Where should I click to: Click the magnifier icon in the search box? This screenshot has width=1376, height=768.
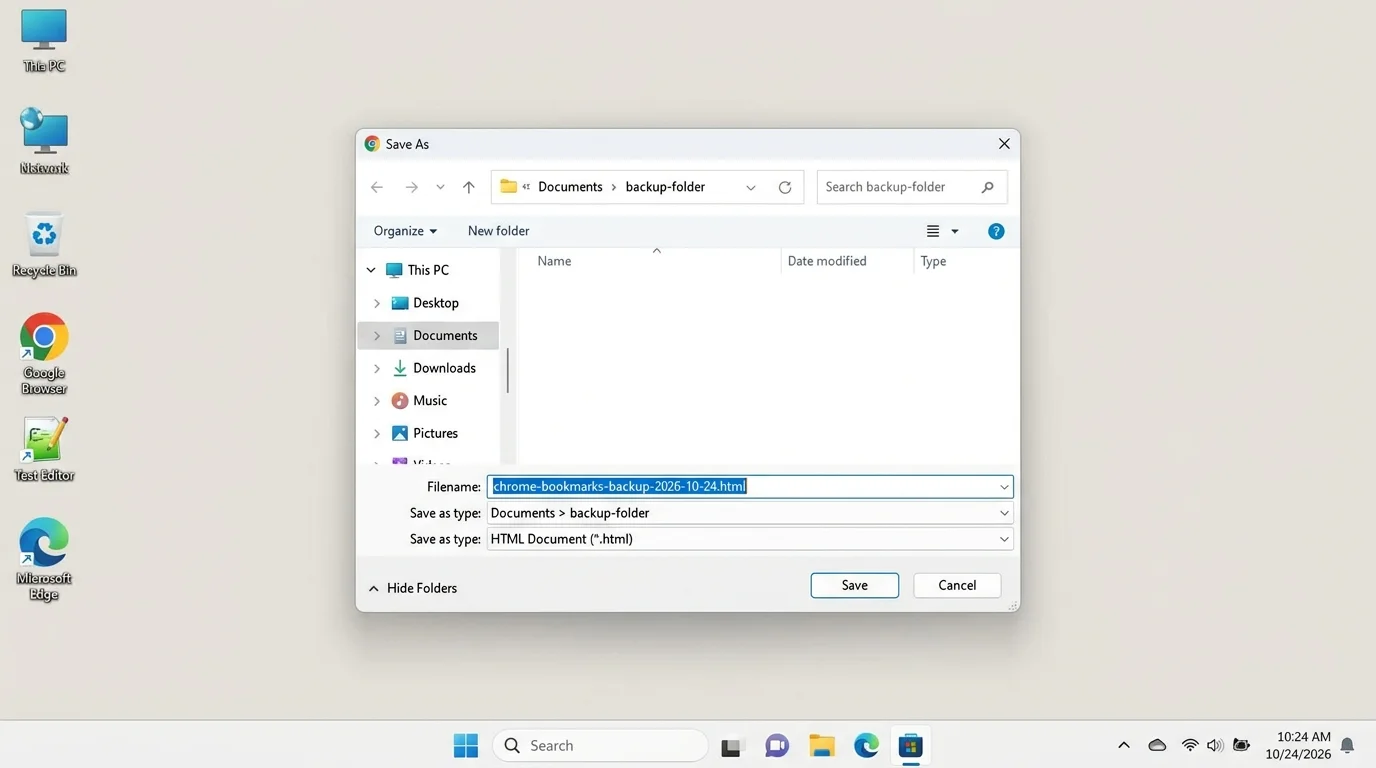[988, 187]
